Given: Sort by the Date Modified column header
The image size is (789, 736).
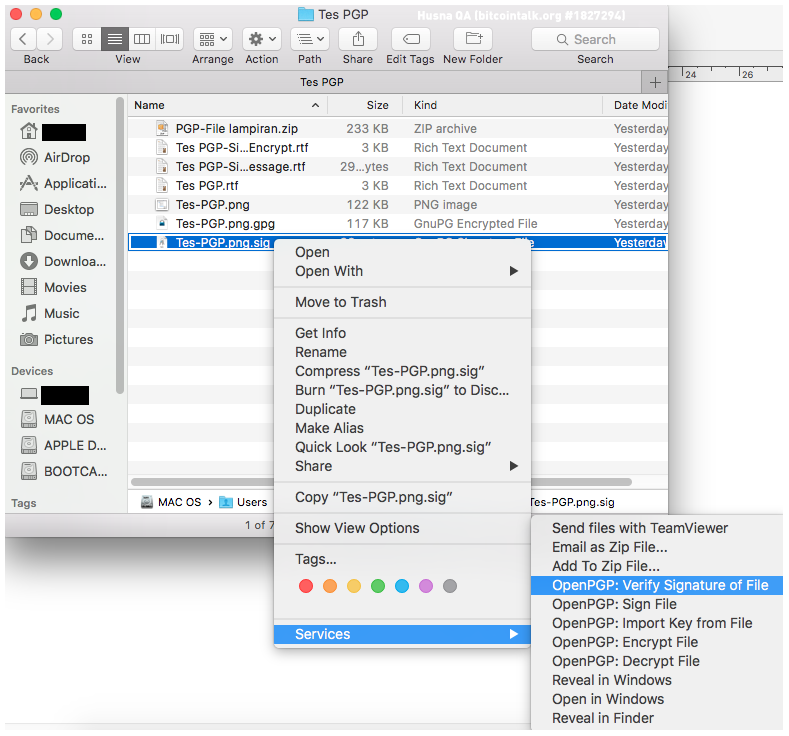Looking at the screenshot, I should (x=636, y=105).
